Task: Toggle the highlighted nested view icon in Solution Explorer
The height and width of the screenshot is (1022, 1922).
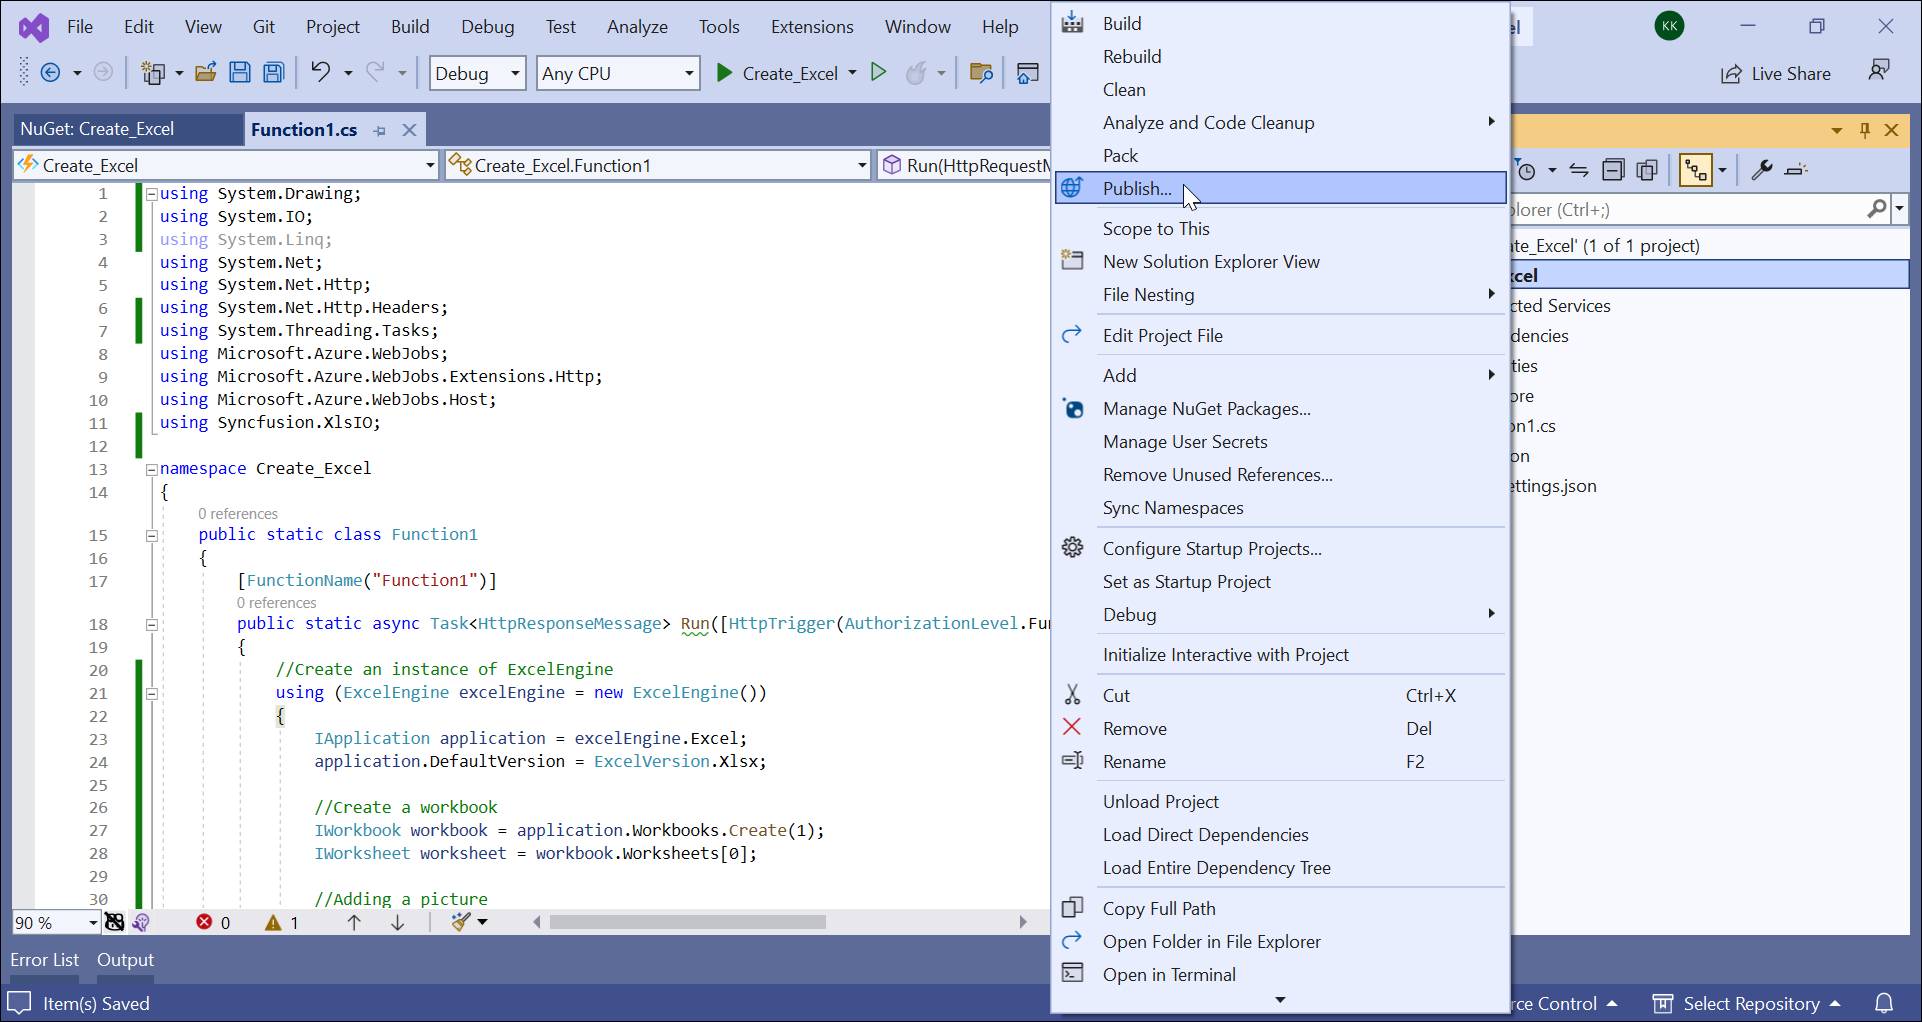Action: 1696,170
